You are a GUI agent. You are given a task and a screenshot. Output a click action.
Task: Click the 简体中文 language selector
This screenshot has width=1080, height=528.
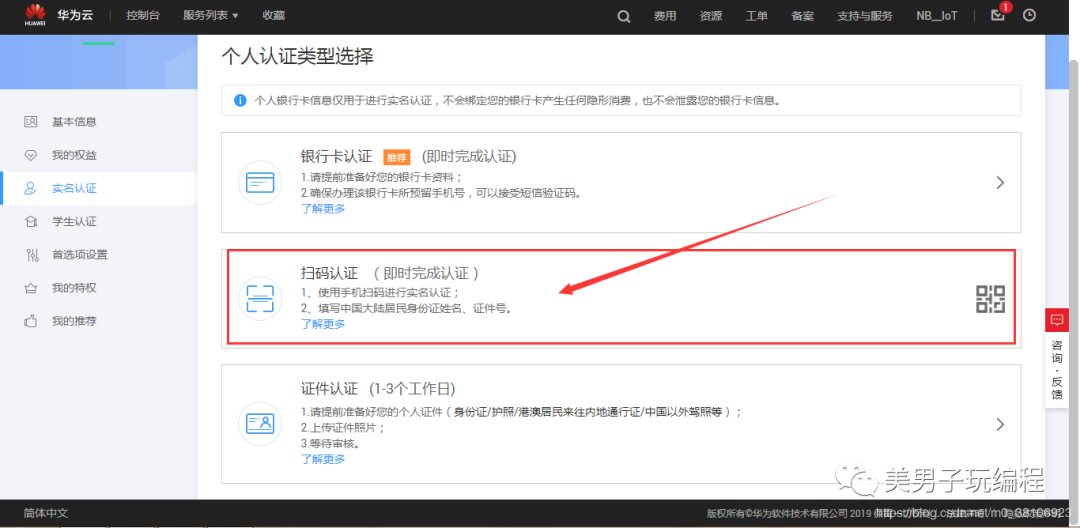[x=45, y=514]
